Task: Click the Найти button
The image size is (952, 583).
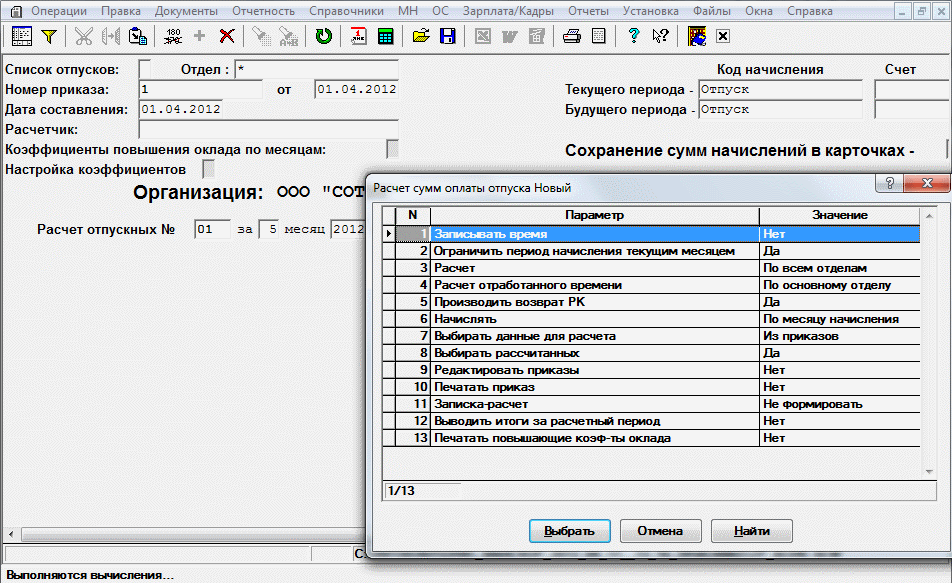Action: coord(752,531)
